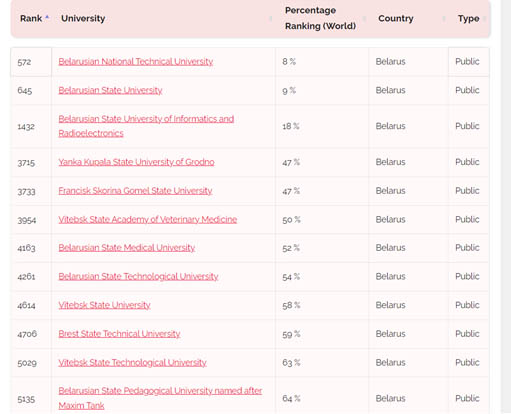Open Brest State Technical University link
Viewport: 511px width, 414px height.
pos(119,334)
